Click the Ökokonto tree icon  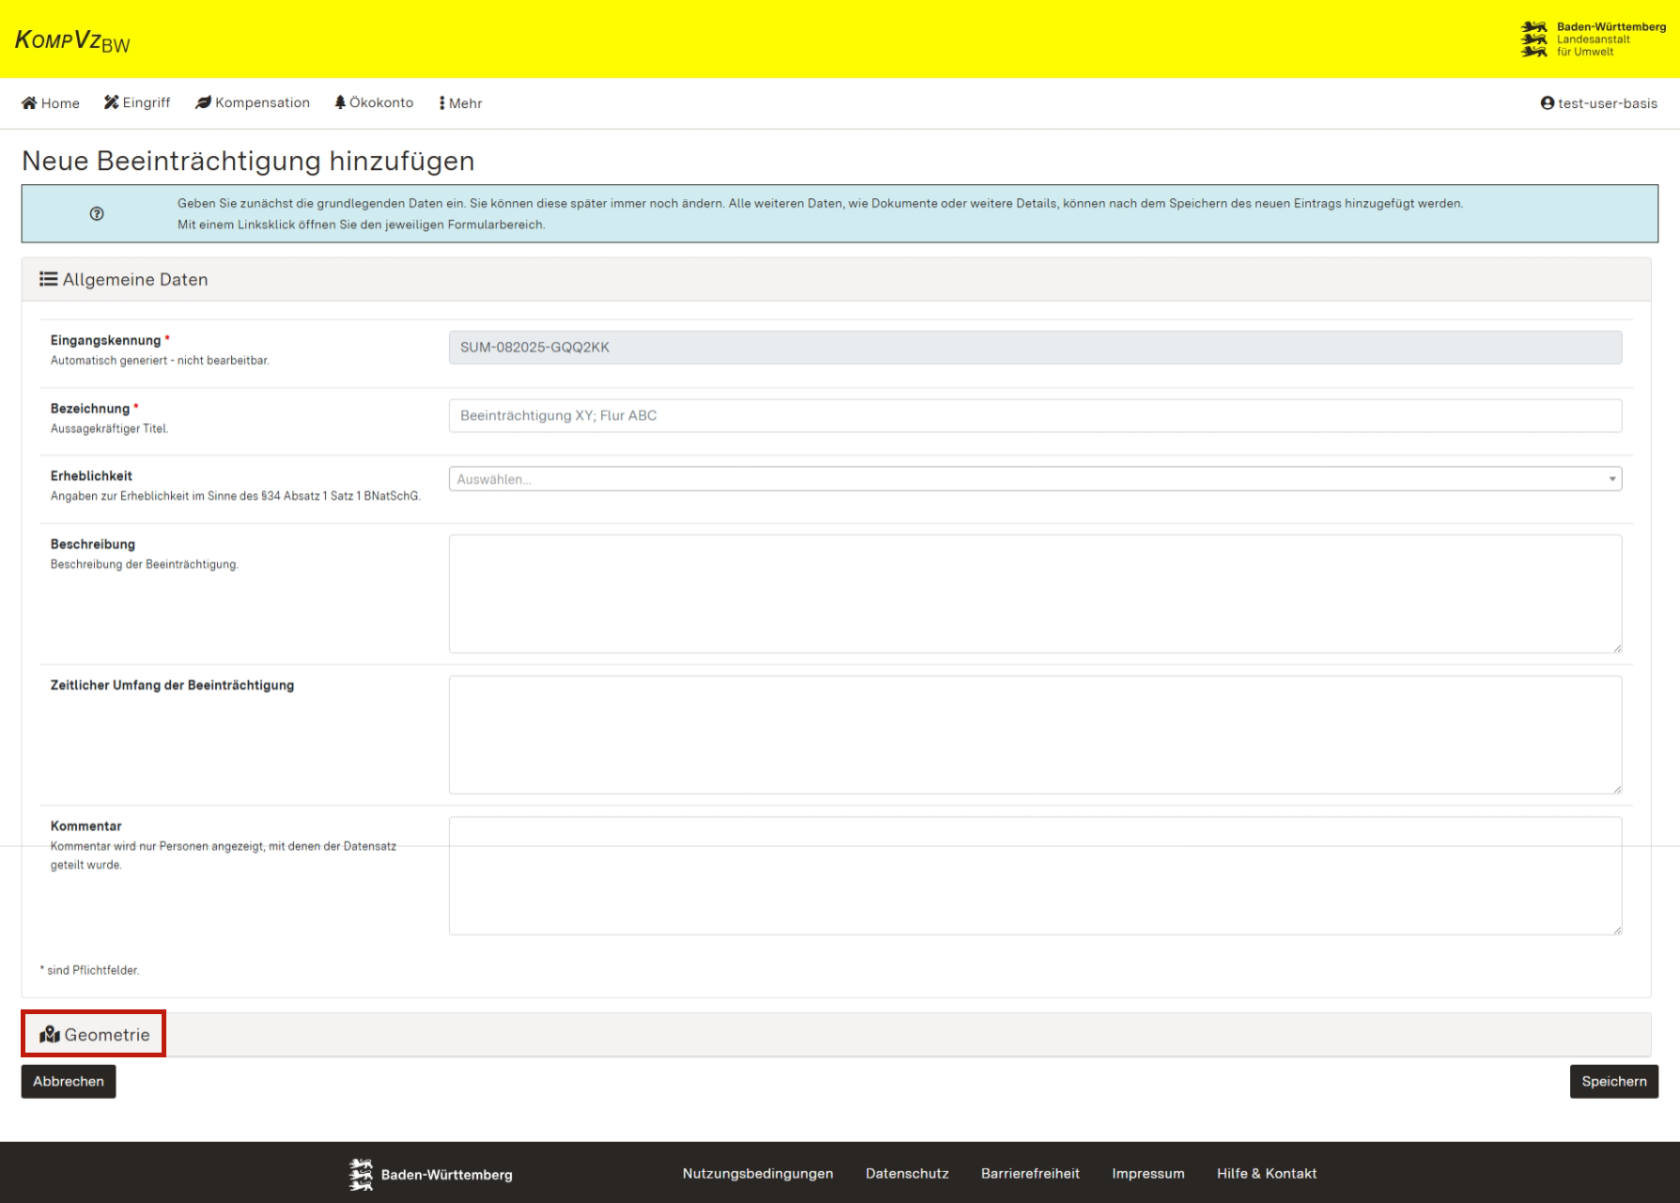pyautogui.click(x=340, y=101)
